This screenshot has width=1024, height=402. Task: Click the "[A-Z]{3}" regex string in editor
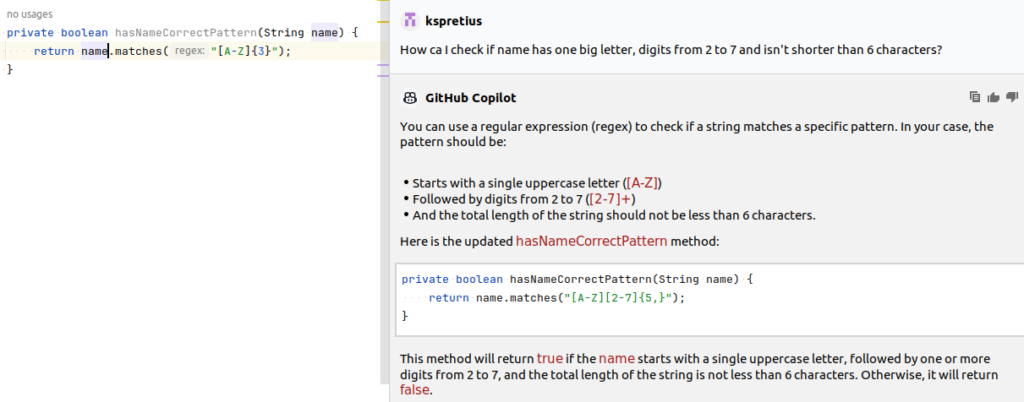[246, 51]
